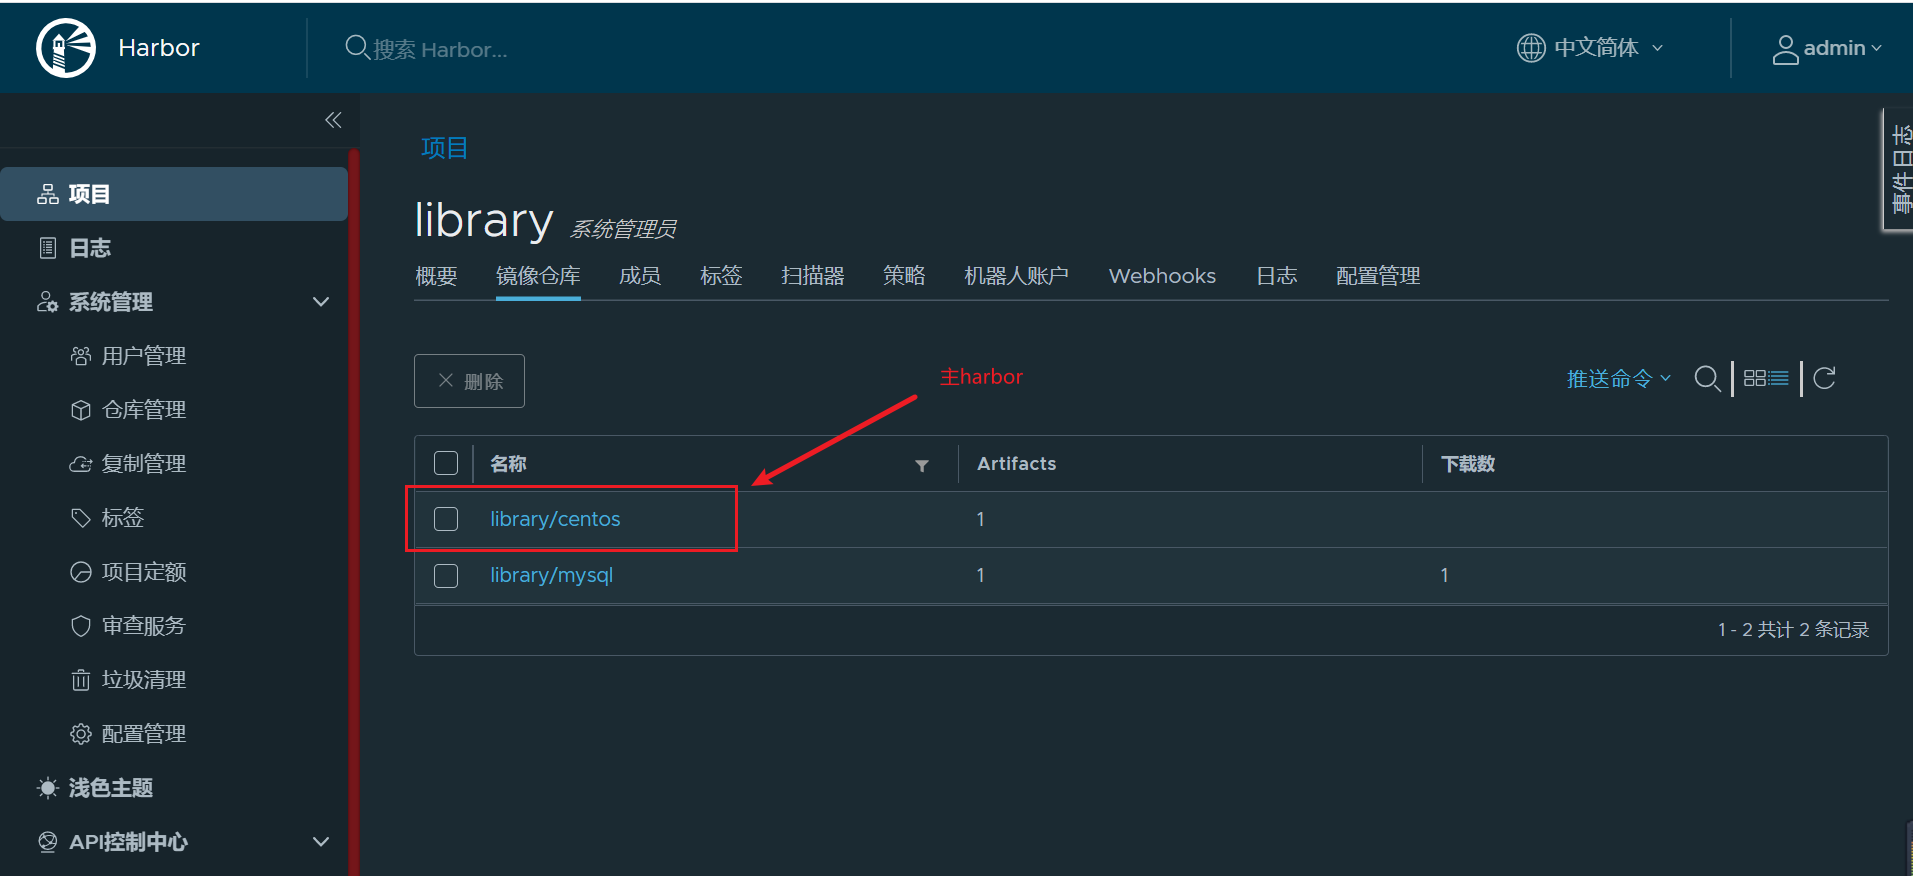1913x876 pixels.
Task: Expand the API控制中心 section chevron
Action: pyautogui.click(x=321, y=842)
